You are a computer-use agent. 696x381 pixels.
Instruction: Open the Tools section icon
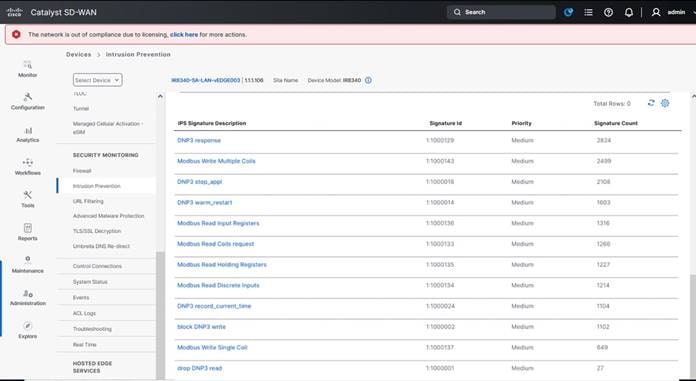pos(28,195)
